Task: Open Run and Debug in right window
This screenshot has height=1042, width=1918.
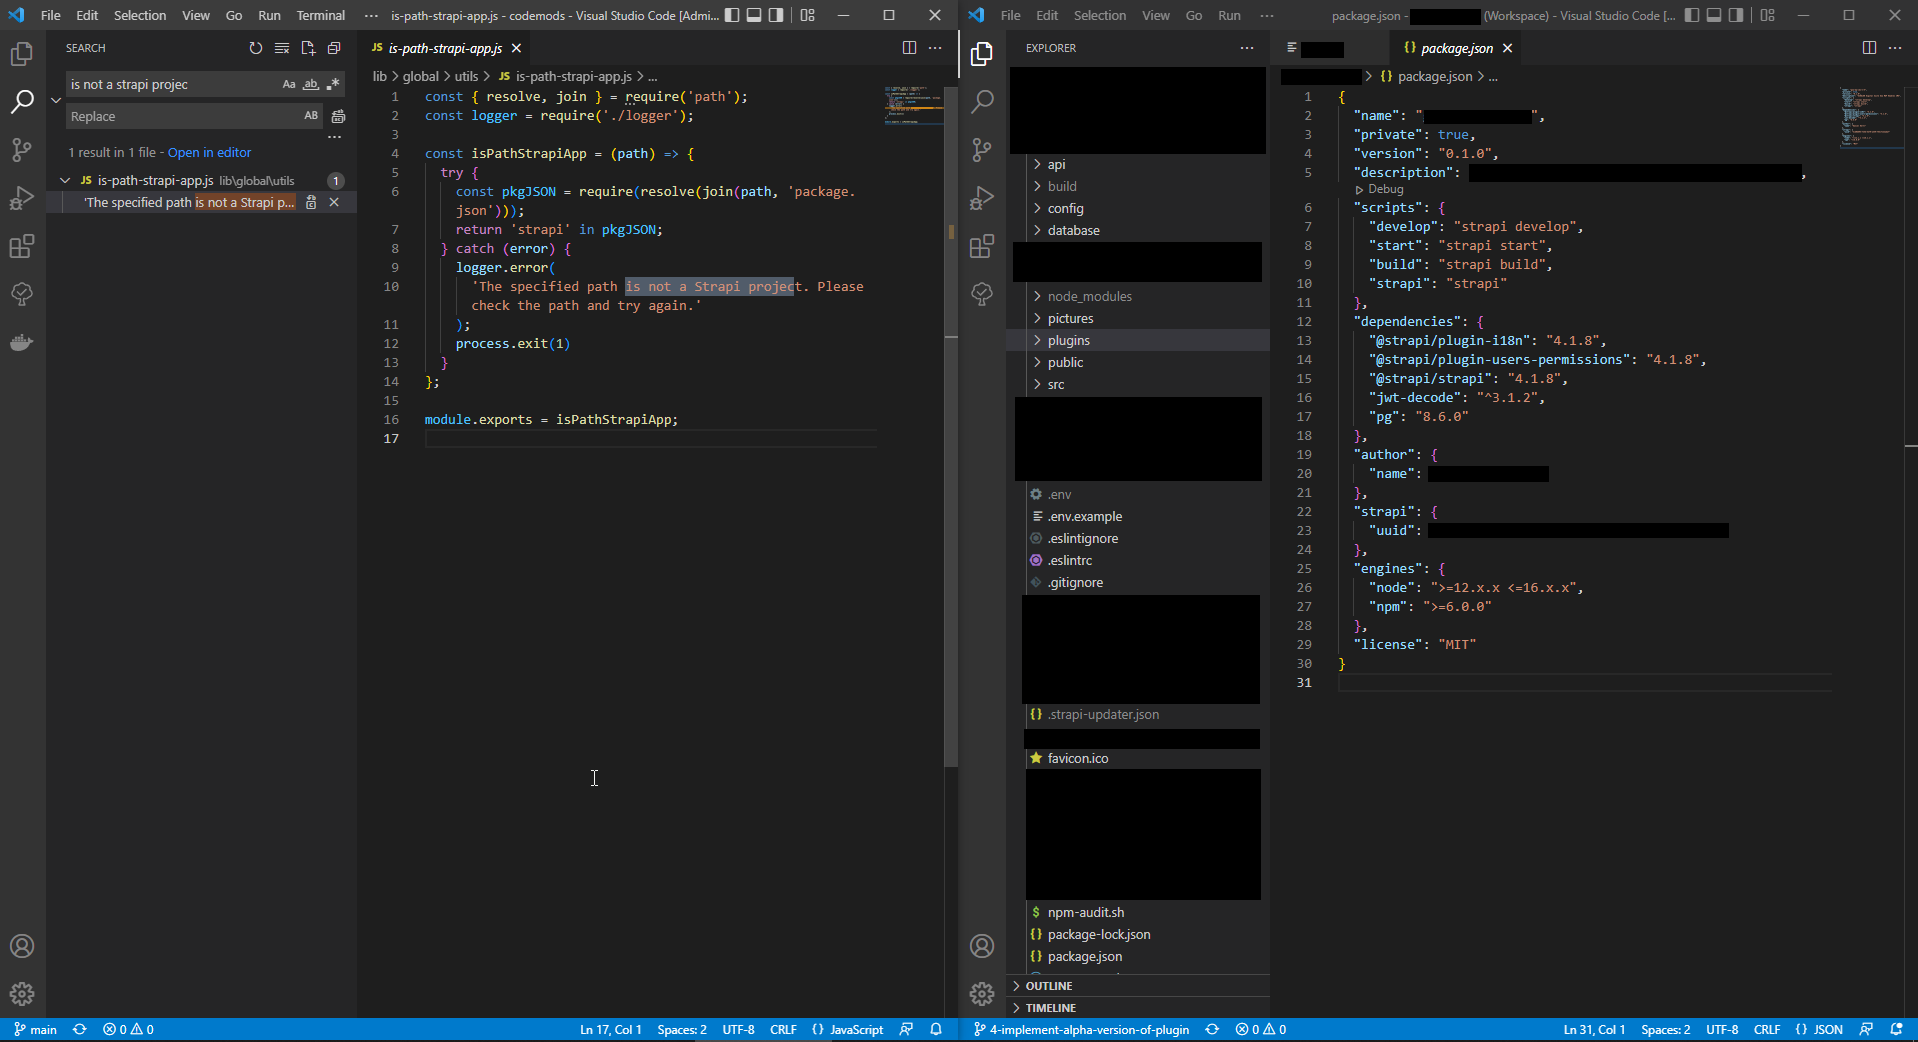Action: pos(982,198)
